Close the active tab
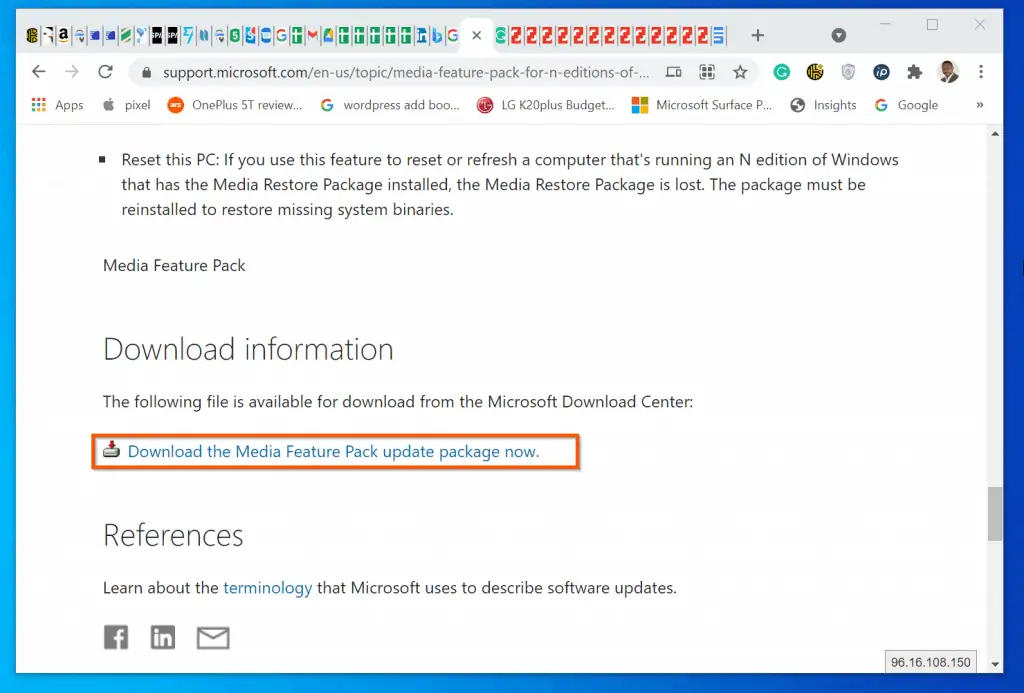The height and width of the screenshot is (693, 1024). pyautogui.click(x=477, y=35)
